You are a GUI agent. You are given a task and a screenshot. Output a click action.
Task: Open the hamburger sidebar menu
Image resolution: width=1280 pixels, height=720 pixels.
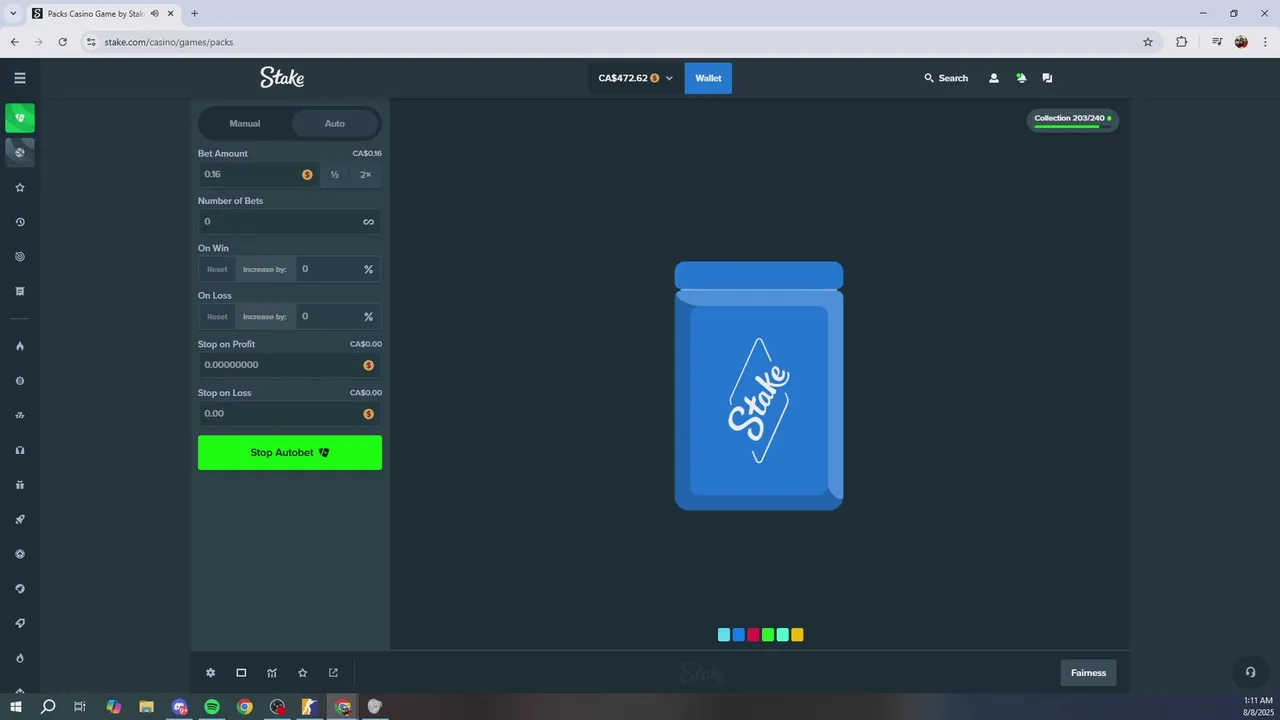(x=20, y=78)
